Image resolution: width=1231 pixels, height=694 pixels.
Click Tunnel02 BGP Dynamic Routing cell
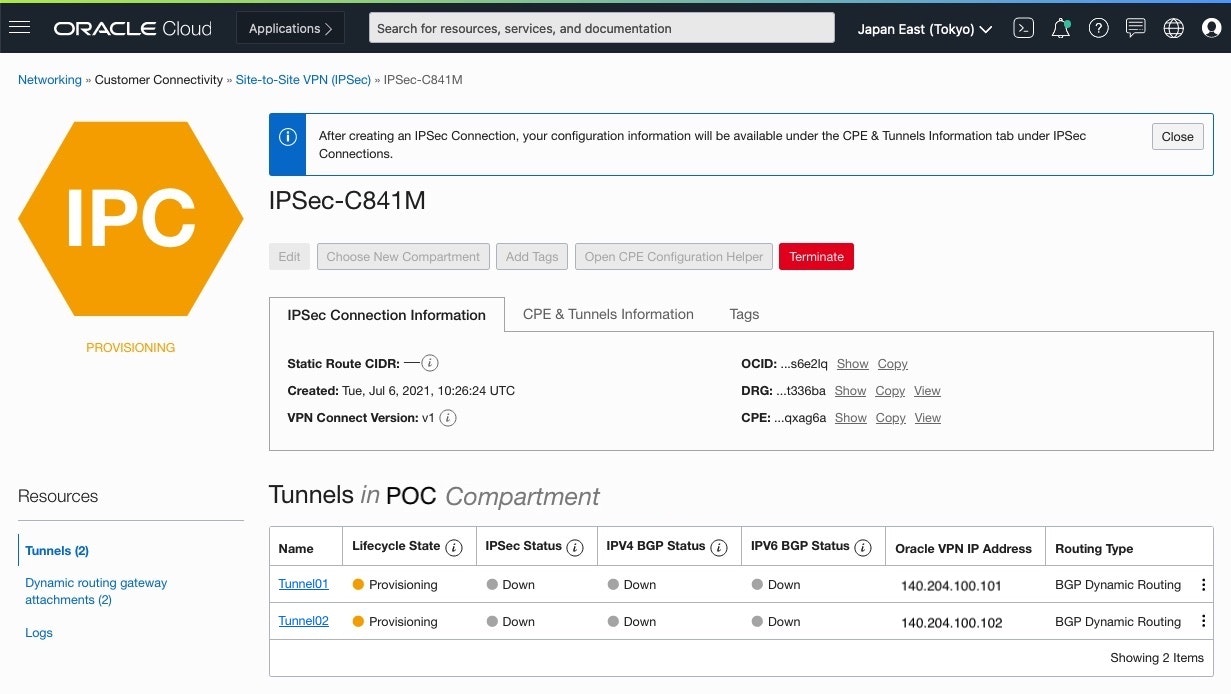tap(1118, 622)
